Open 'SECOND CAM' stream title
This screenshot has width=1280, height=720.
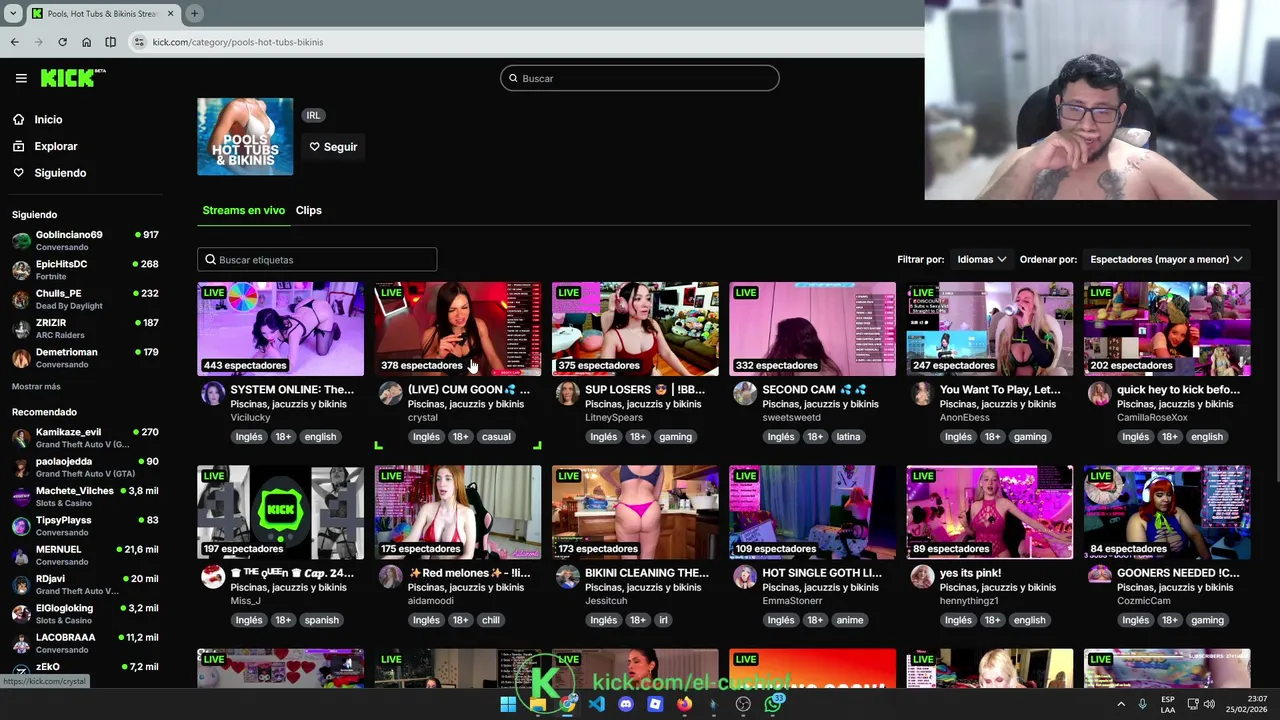[x=814, y=389]
